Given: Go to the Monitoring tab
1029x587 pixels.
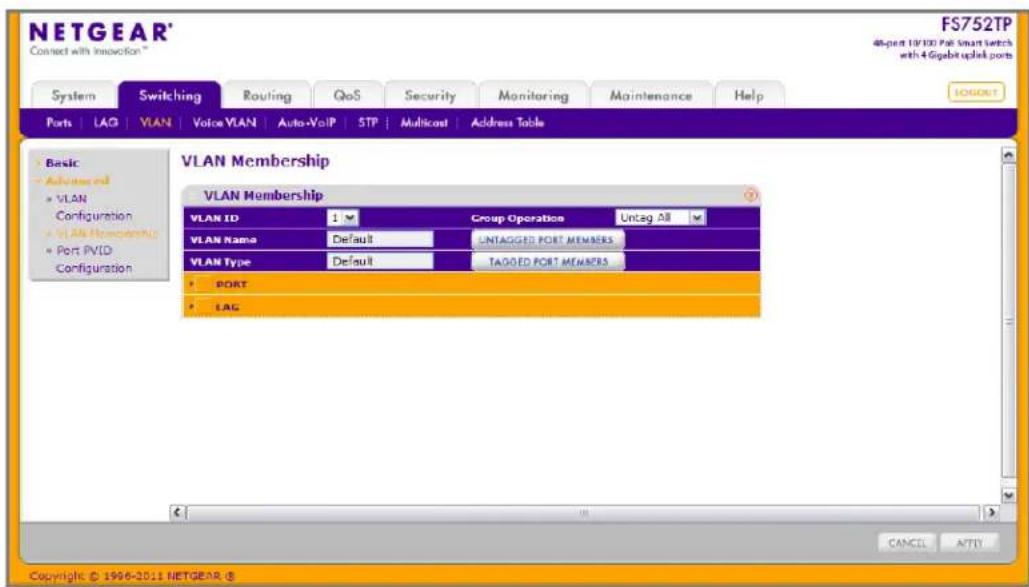Looking at the screenshot, I should tap(533, 96).
